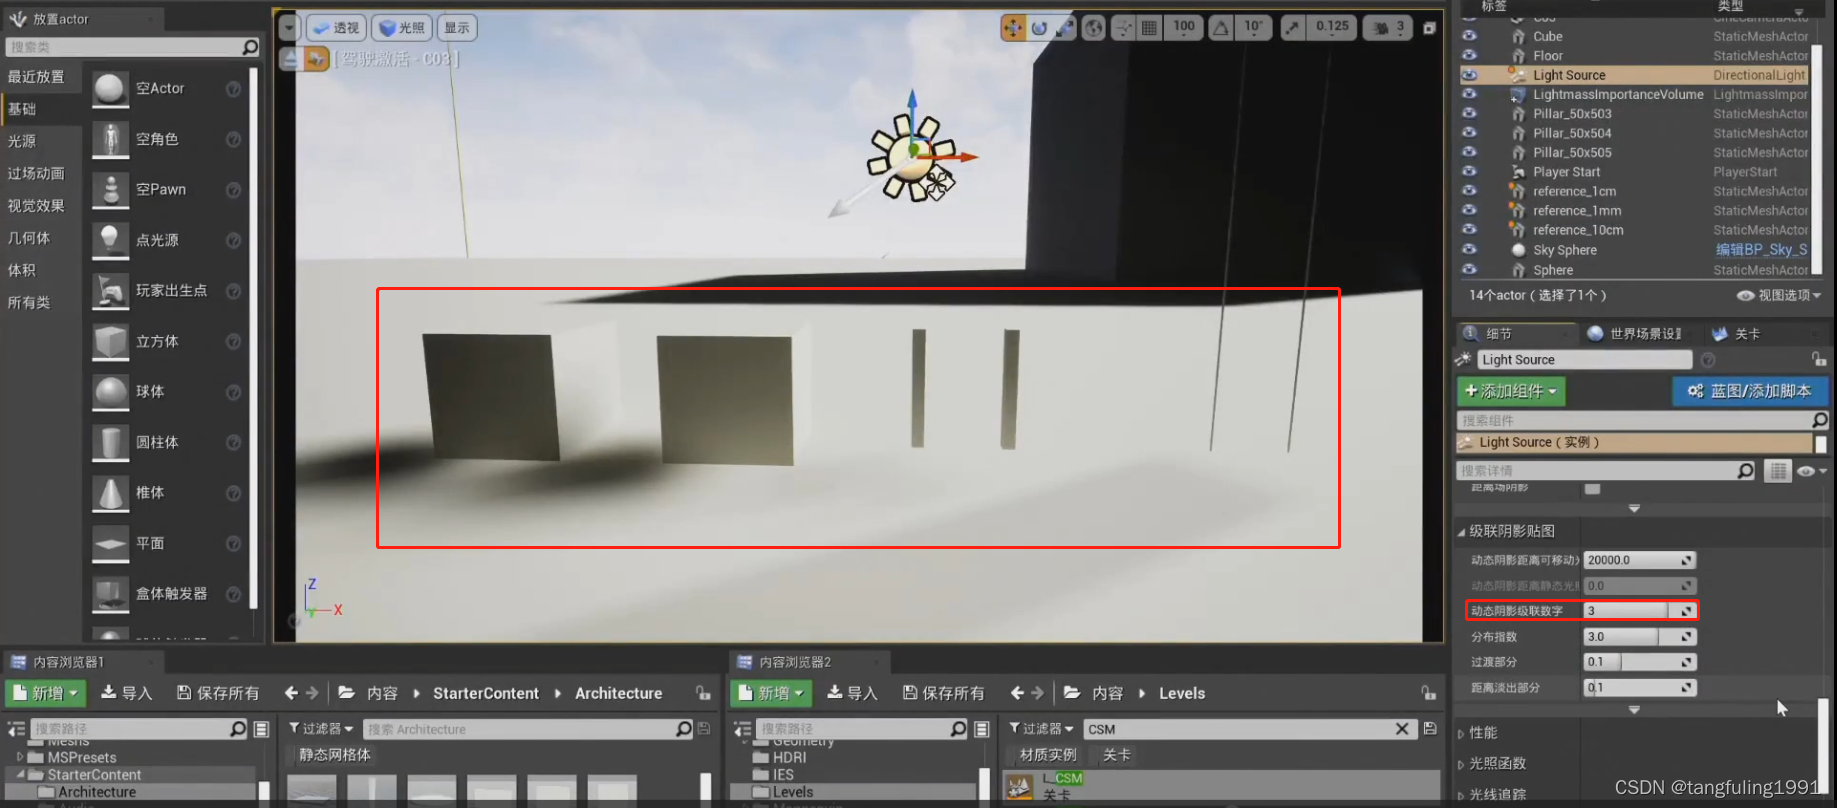Open scale snap 0.125 dropdown
This screenshot has width=1837, height=808.
[x=1332, y=27]
